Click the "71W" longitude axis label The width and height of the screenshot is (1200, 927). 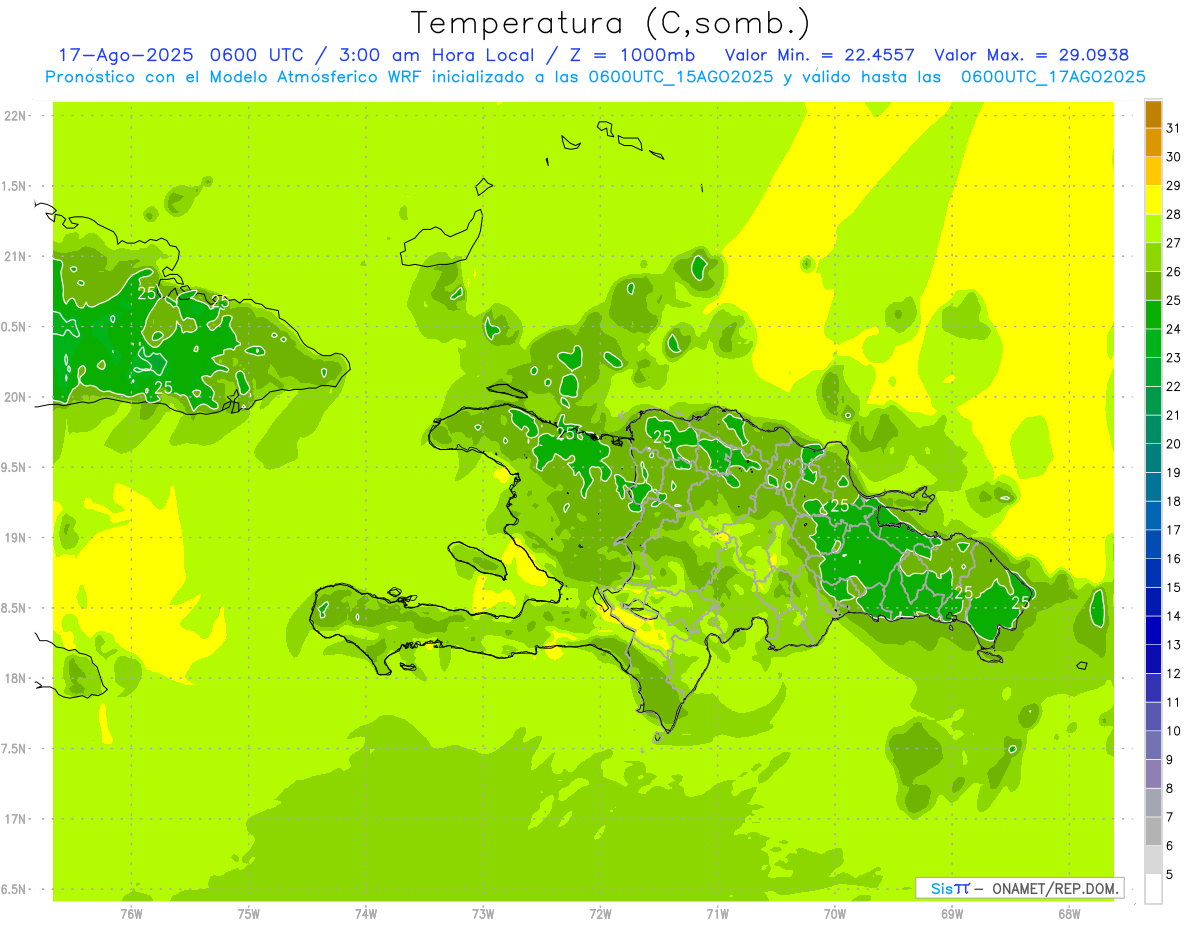click(x=717, y=914)
